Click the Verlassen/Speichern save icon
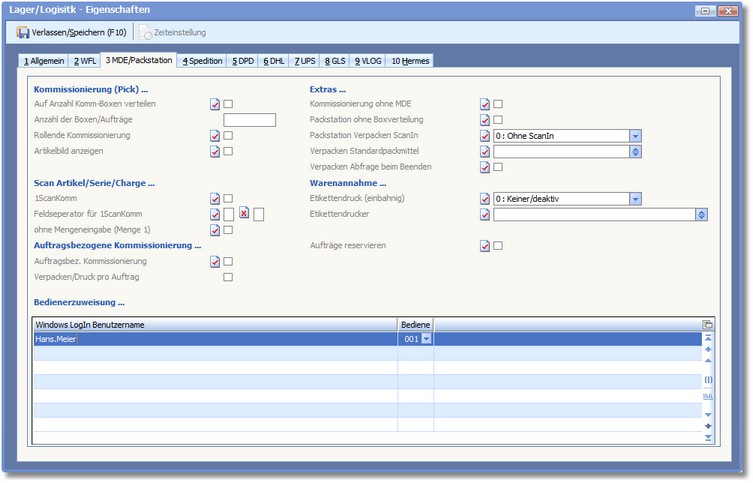Viewport: 753px width, 483px height. [23, 32]
